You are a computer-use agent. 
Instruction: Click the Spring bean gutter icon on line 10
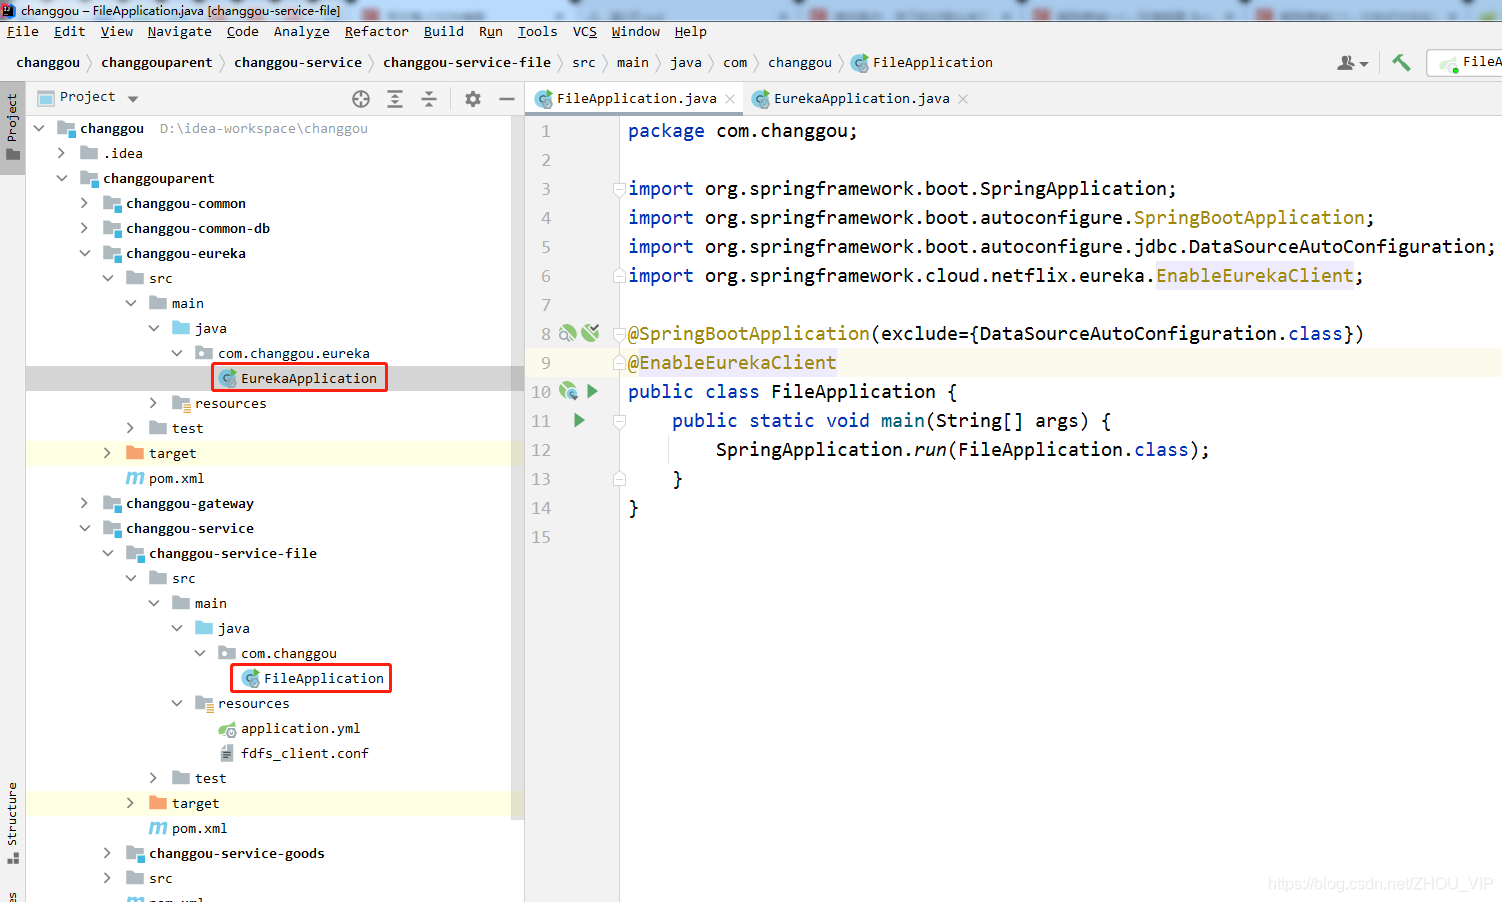(x=568, y=391)
